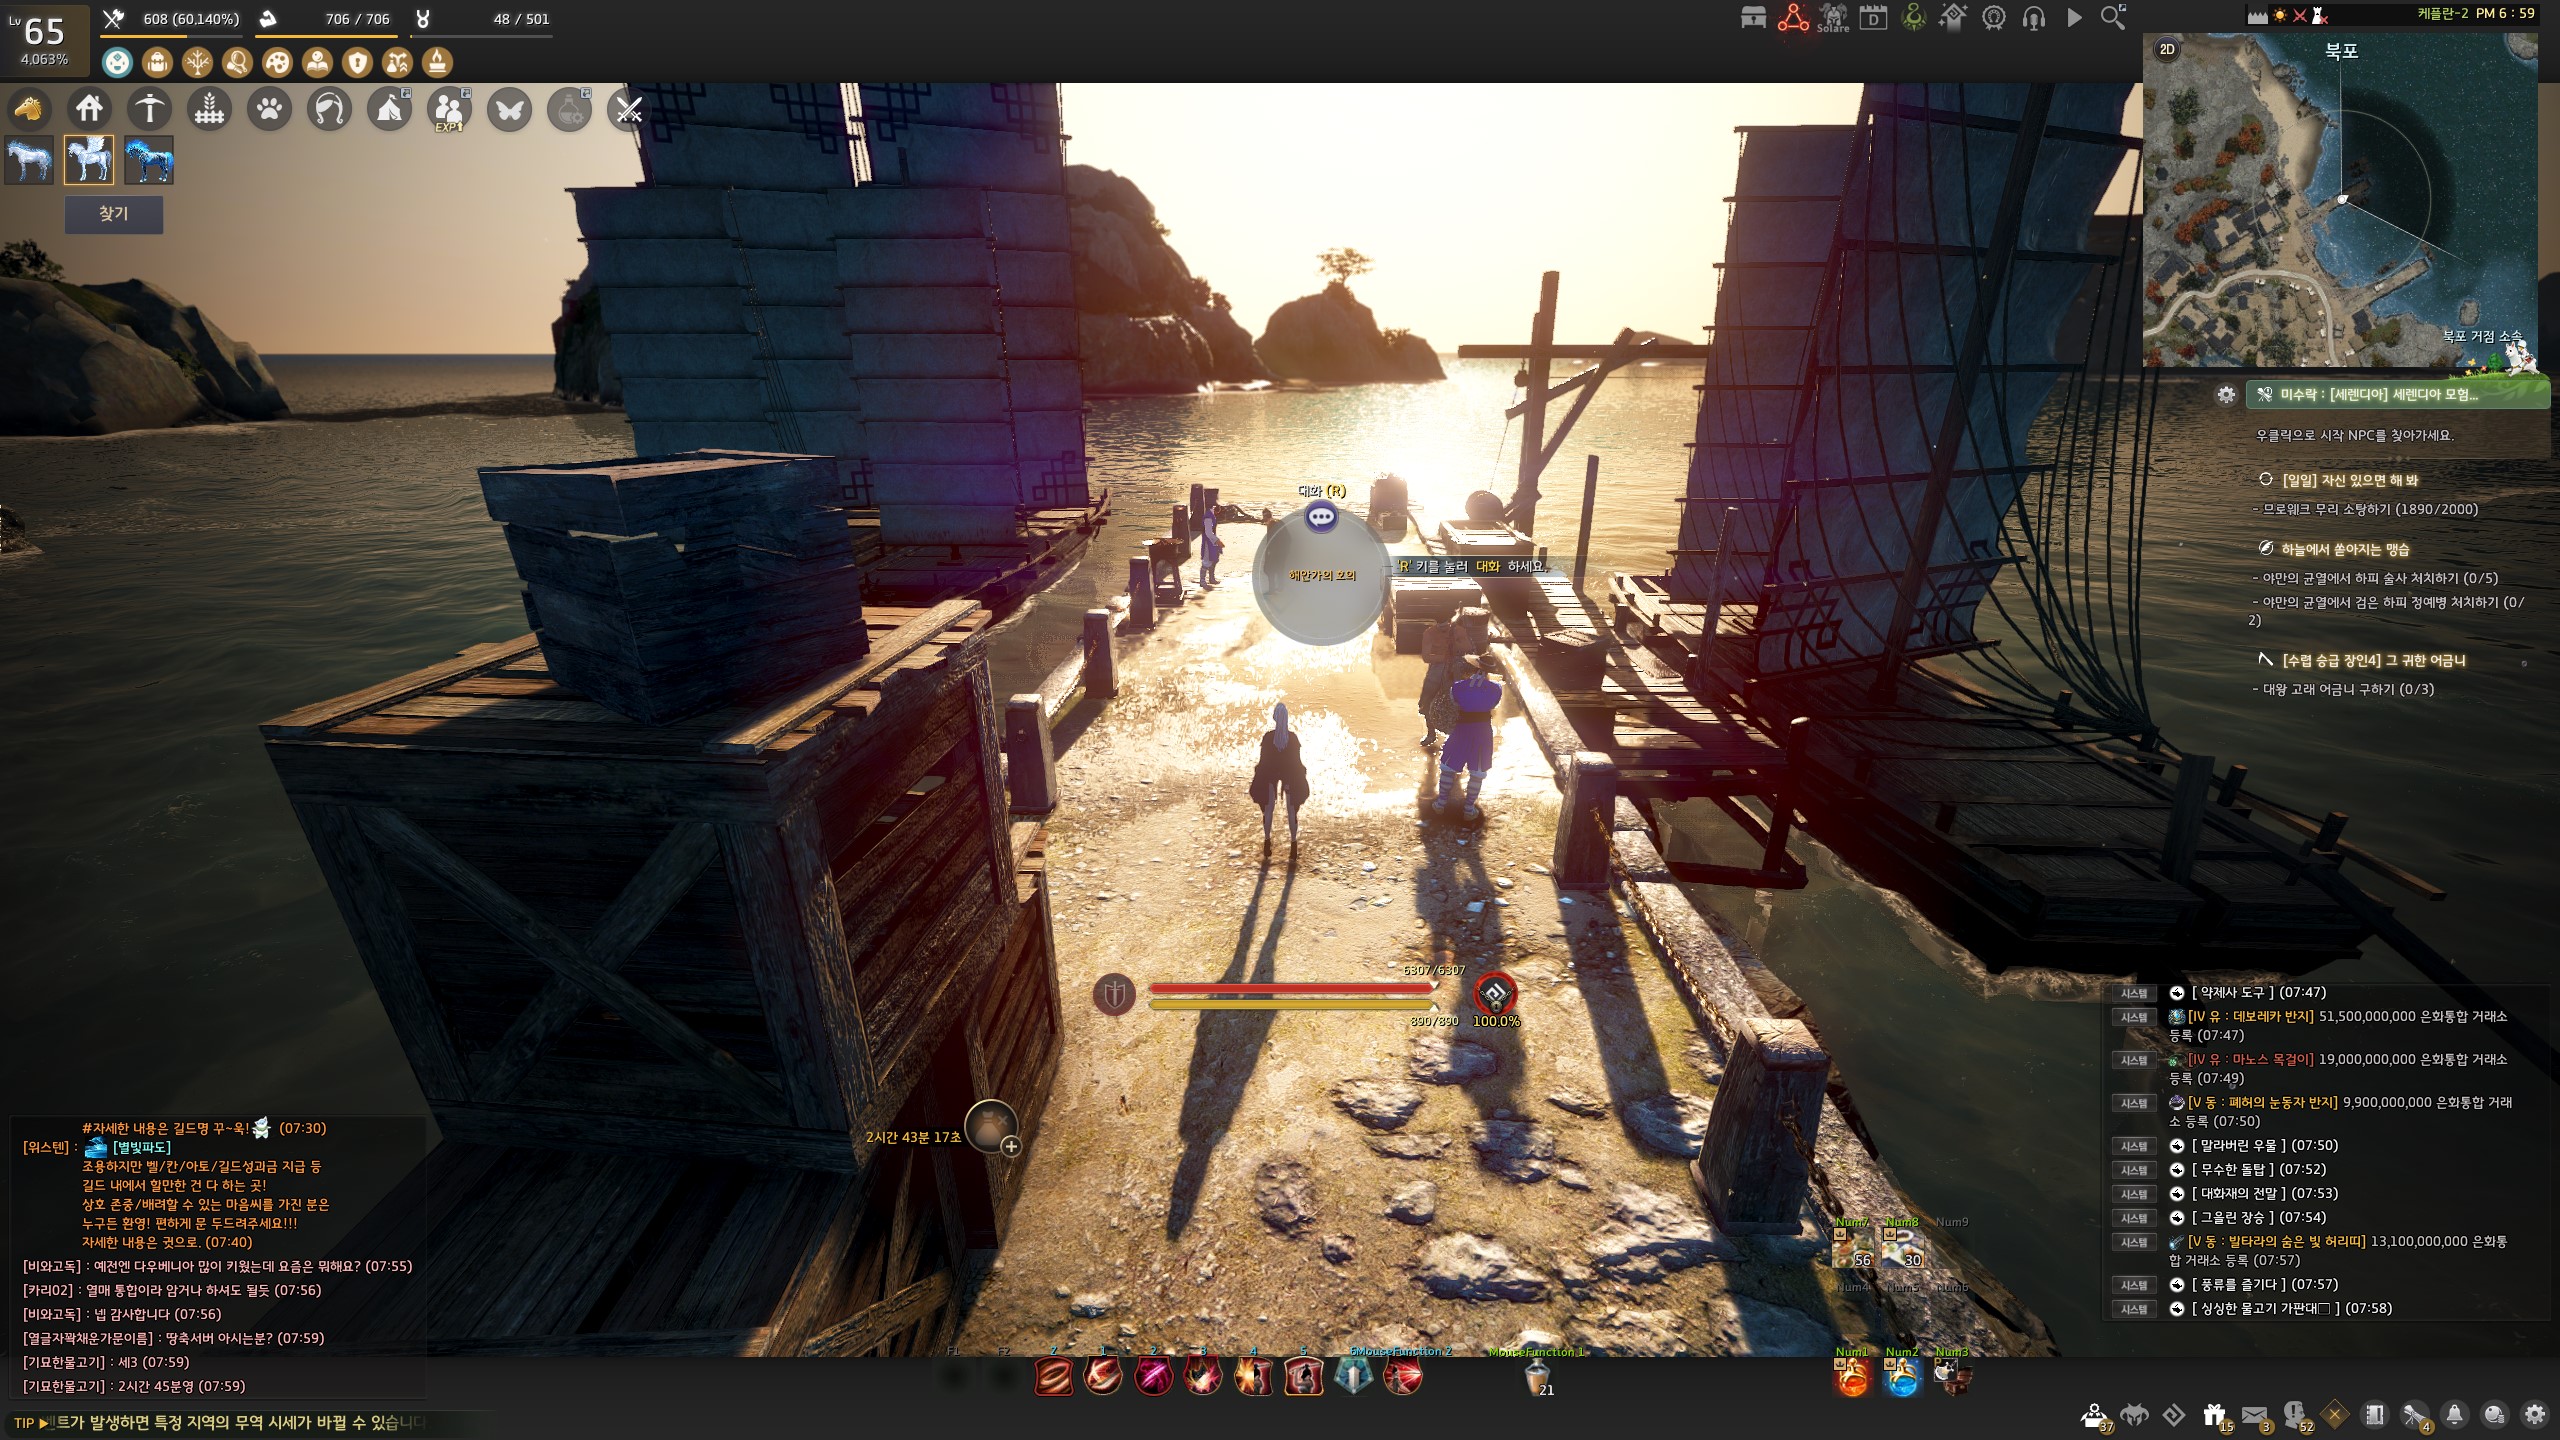Viewport: 2560px width, 1440px height.
Task: Open the magnifying glass search icon
Action: [x=2113, y=17]
